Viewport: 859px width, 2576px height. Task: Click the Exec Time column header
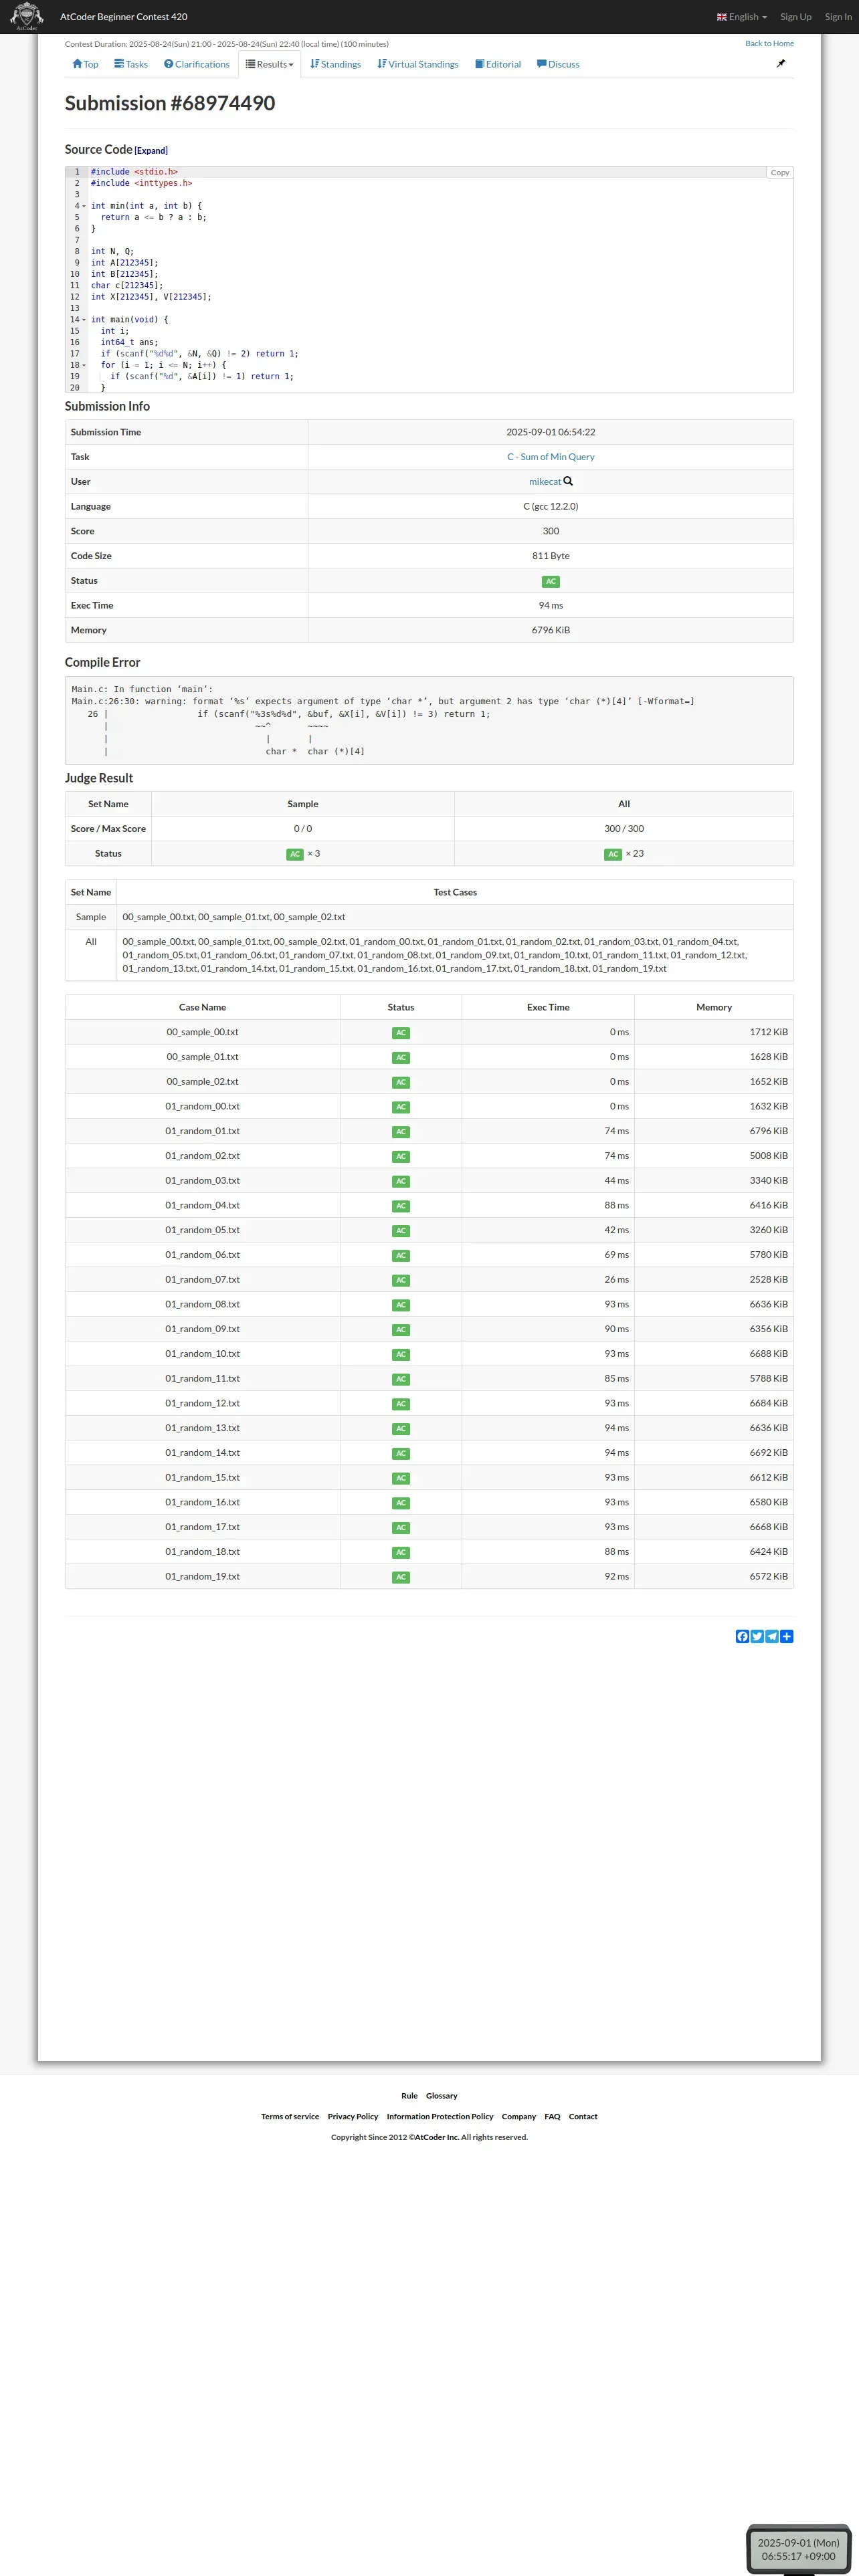pyautogui.click(x=548, y=1007)
